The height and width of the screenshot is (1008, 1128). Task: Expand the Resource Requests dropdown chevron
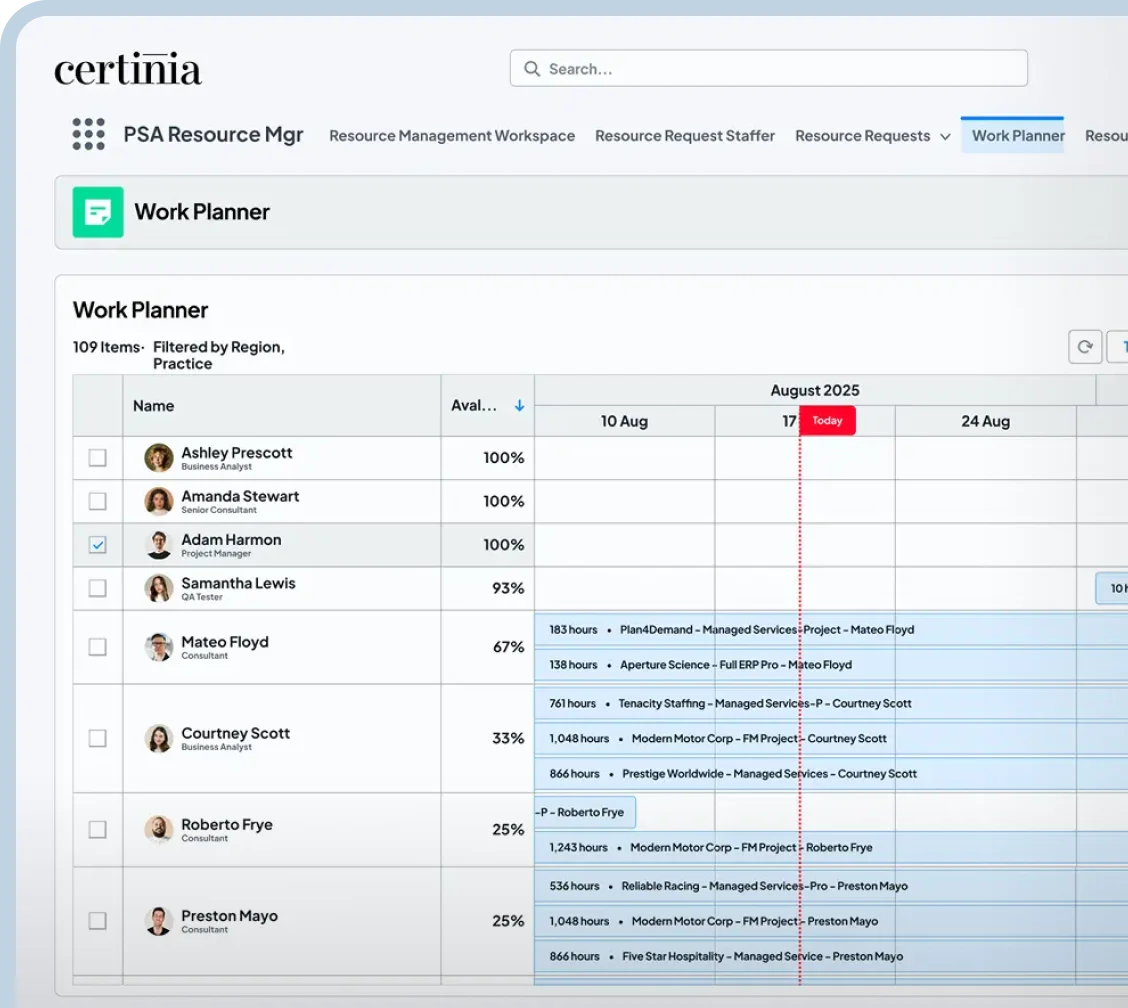pos(945,137)
